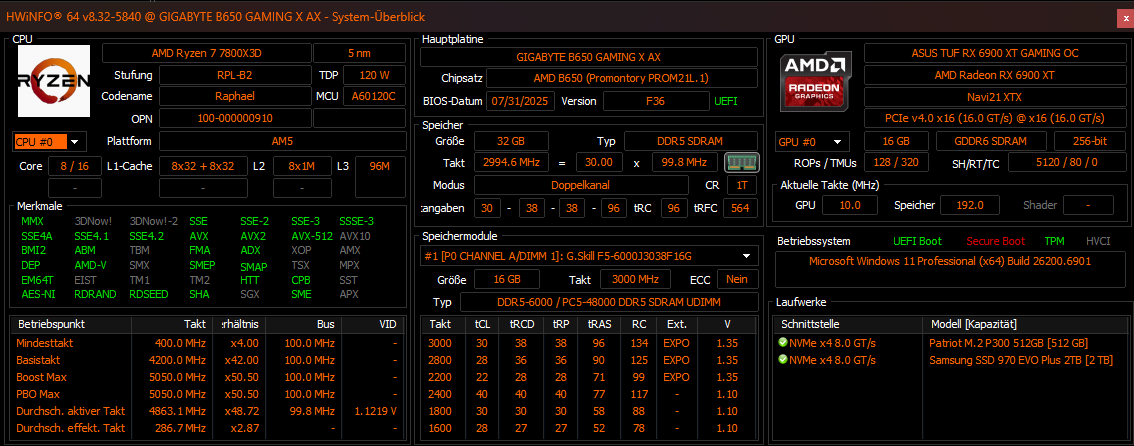
Task: Click the AVX-512 feature flag
Action: (x=312, y=236)
